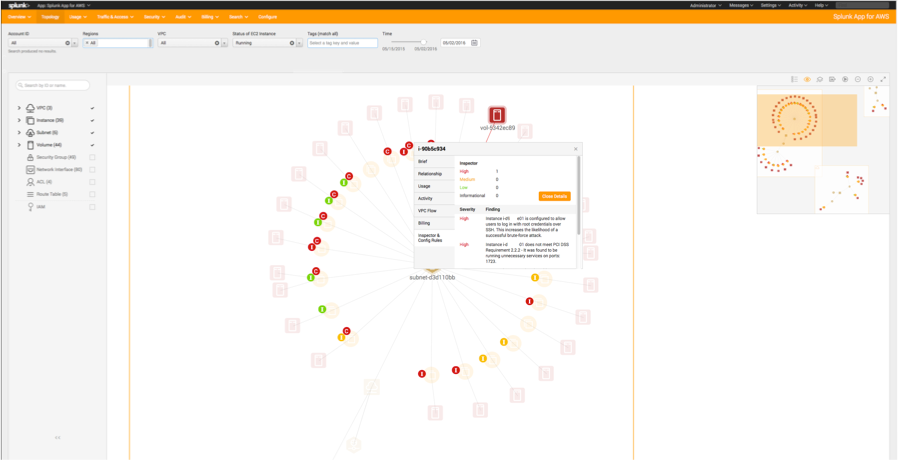Open the Help menu
This screenshot has width=898, height=460.
coord(822,5)
